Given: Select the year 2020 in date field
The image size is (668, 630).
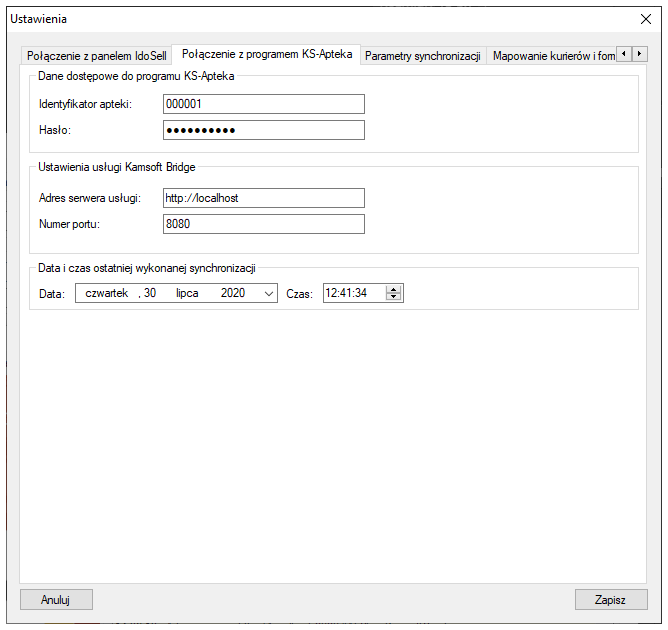Looking at the screenshot, I should coord(233,294).
